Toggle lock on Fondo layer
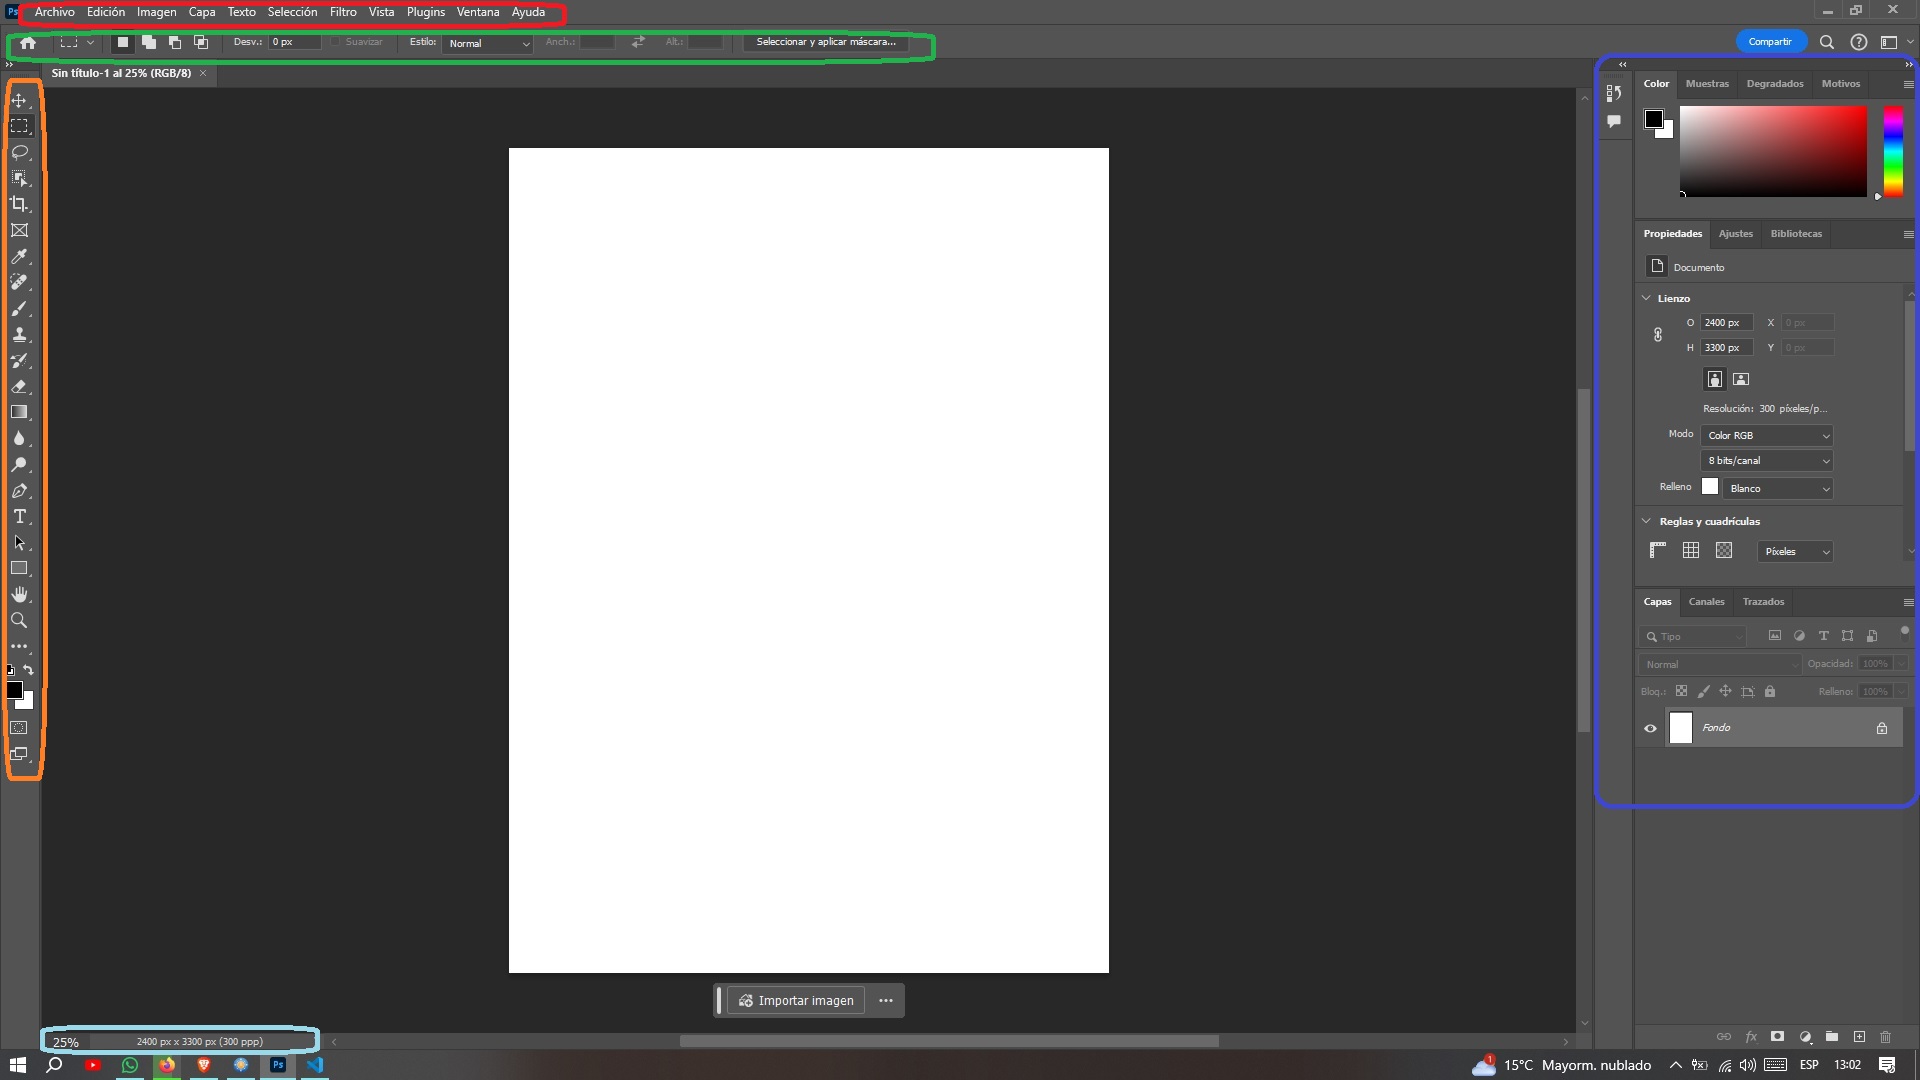This screenshot has height=1080, width=1920. tap(1882, 727)
